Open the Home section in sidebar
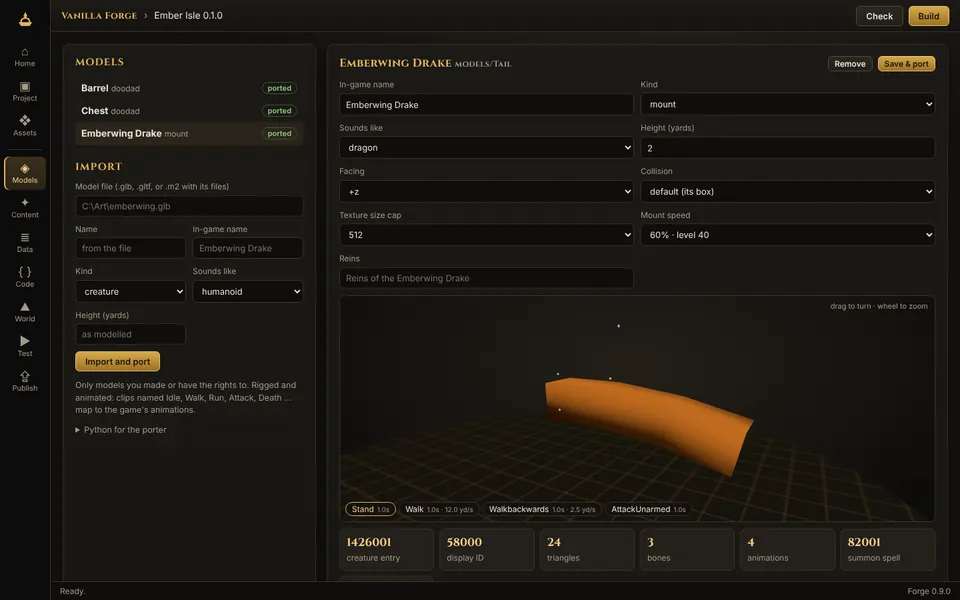Viewport: 960px width, 600px height. (x=24, y=57)
